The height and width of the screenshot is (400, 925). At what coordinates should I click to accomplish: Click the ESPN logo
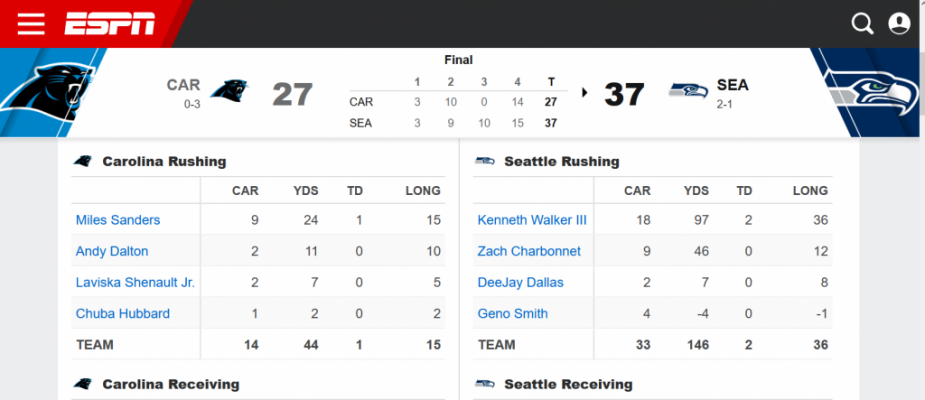pyautogui.click(x=110, y=24)
